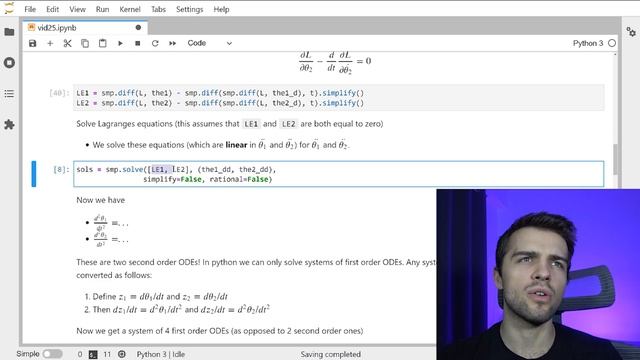Open Running Terminals and Kernels panel
Viewport: 640px width, 360px height.
[9, 63]
